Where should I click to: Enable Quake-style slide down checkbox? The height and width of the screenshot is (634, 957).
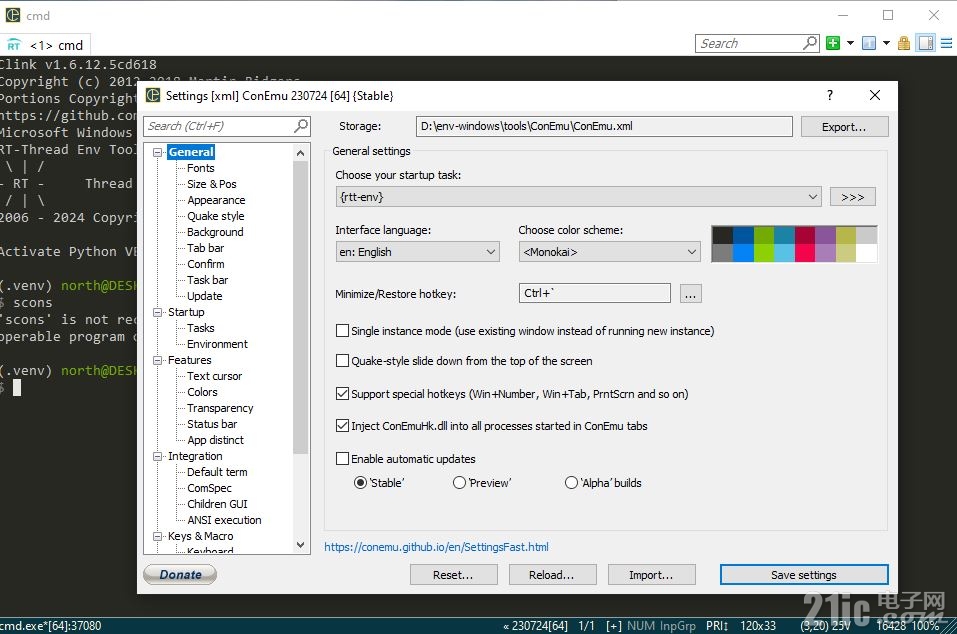pos(342,361)
